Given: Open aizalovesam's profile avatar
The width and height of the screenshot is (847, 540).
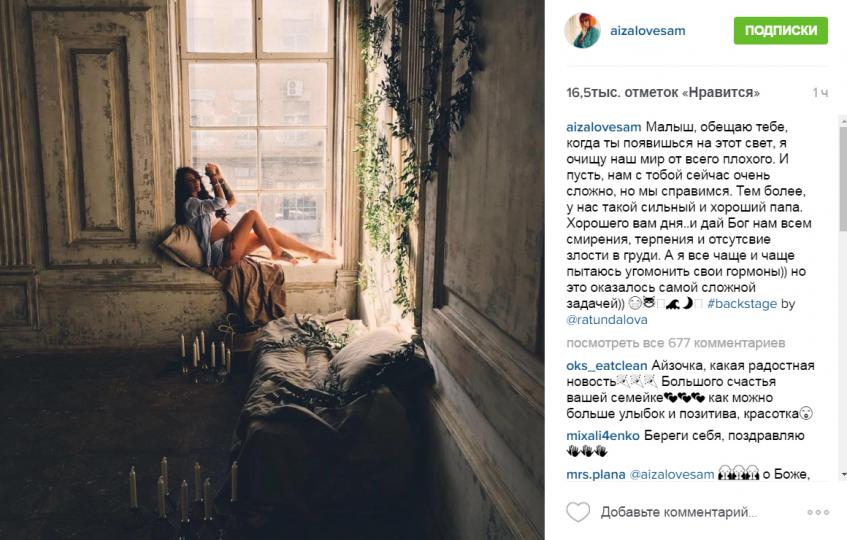Looking at the screenshot, I should (582, 31).
